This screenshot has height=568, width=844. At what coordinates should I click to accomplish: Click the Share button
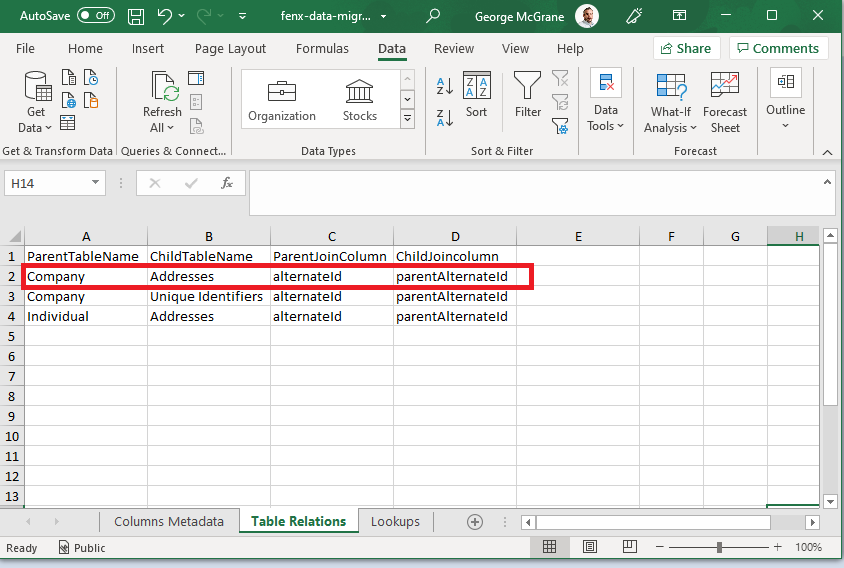pos(684,48)
